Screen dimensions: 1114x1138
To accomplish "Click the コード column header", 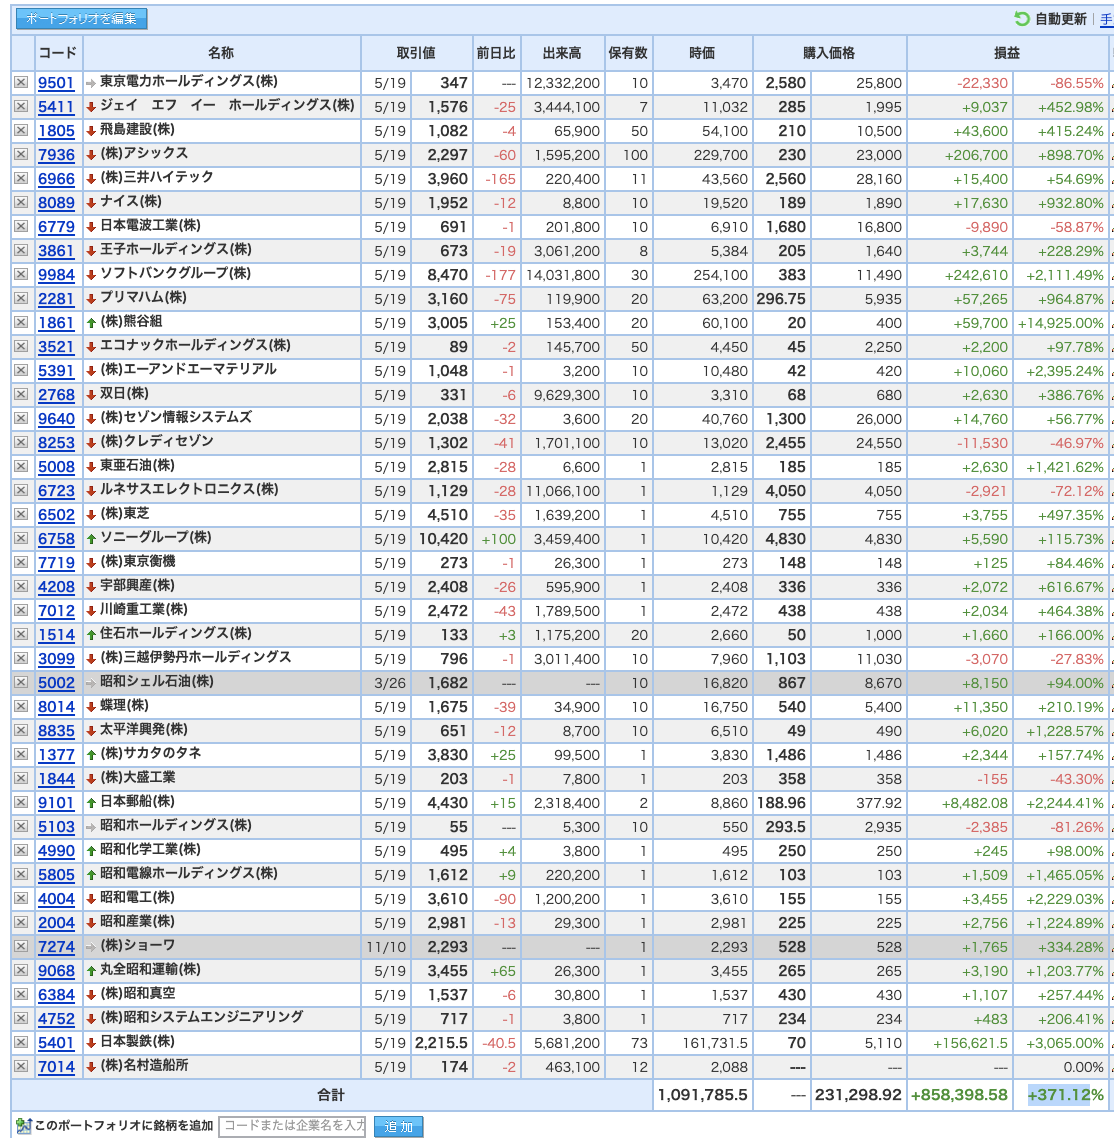I will click(x=58, y=53).
